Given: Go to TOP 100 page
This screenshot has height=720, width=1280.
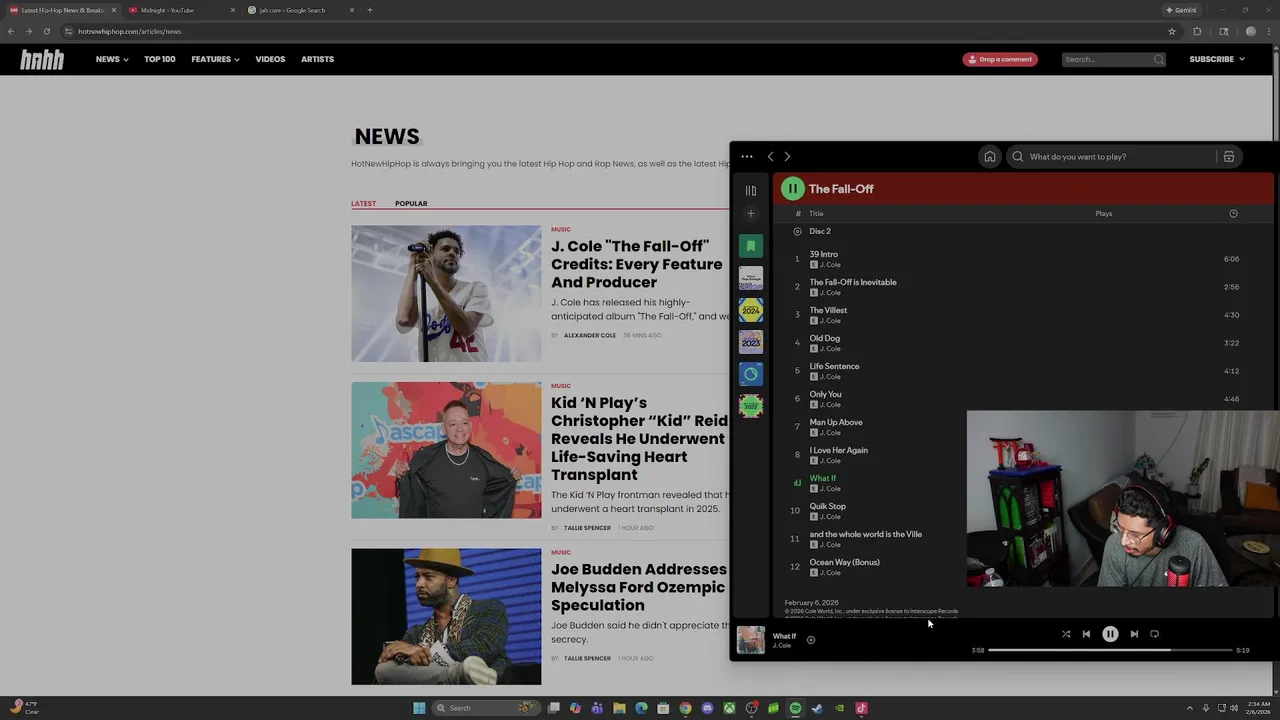Looking at the screenshot, I should pos(159,59).
